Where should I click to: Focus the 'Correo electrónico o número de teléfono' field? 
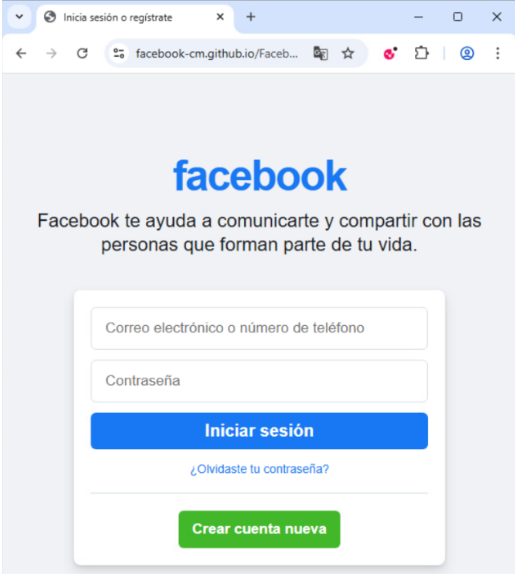[x=259, y=328]
